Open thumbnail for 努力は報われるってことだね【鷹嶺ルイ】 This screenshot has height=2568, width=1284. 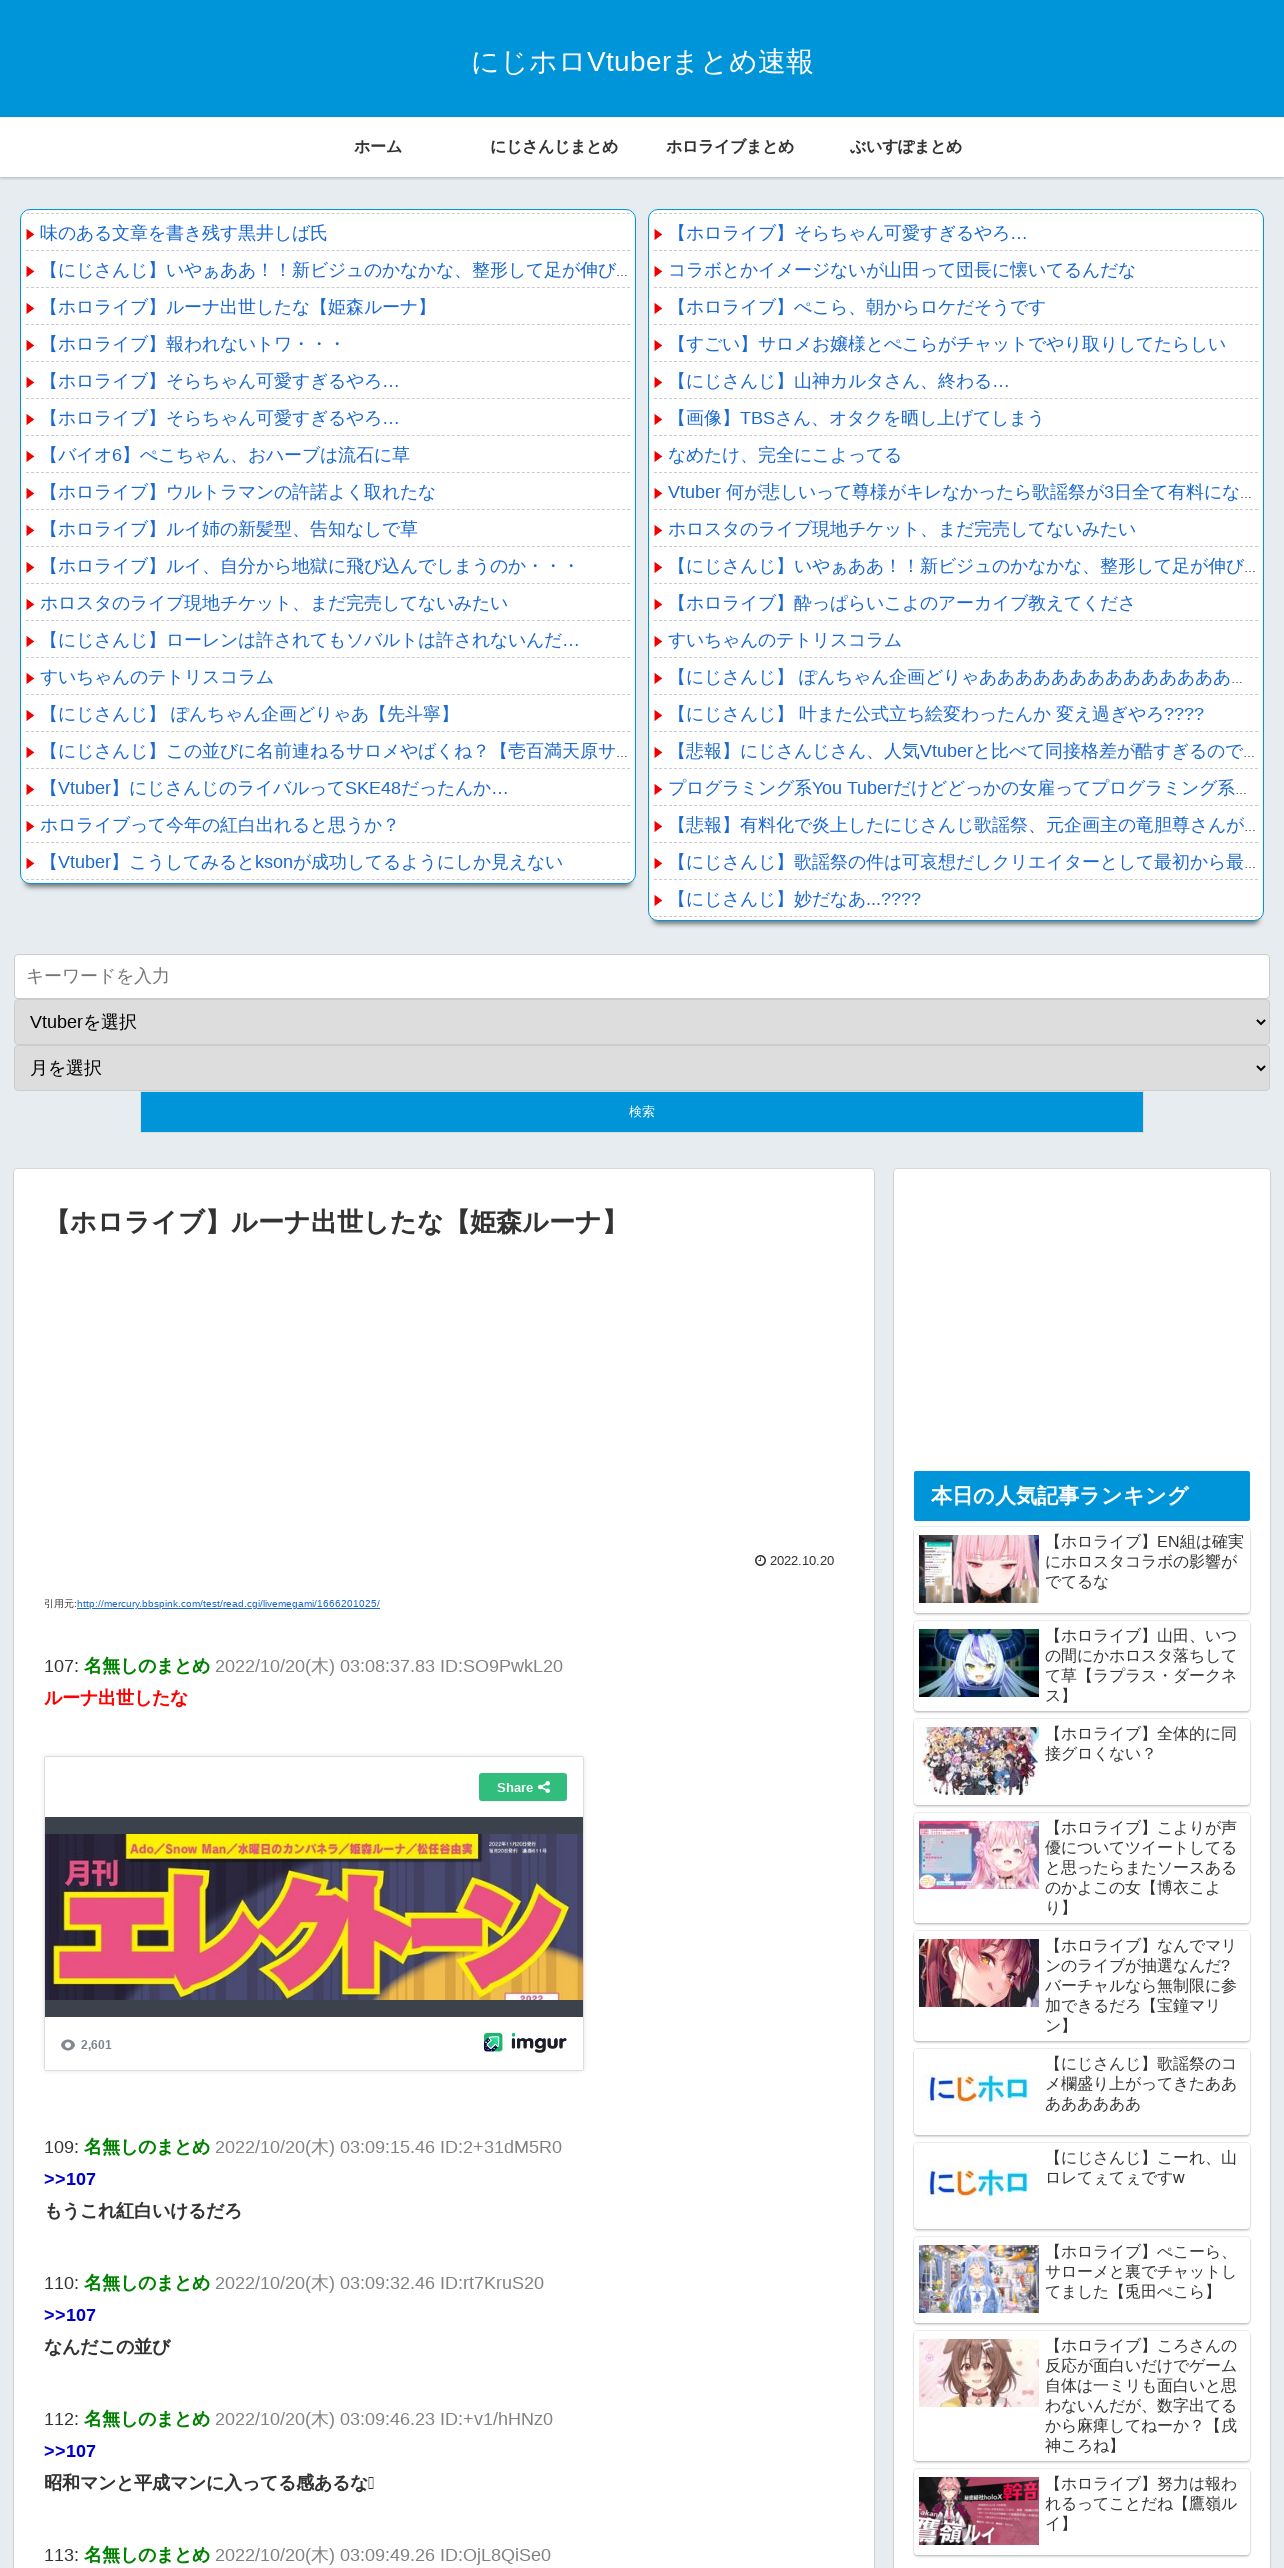(979, 2511)
